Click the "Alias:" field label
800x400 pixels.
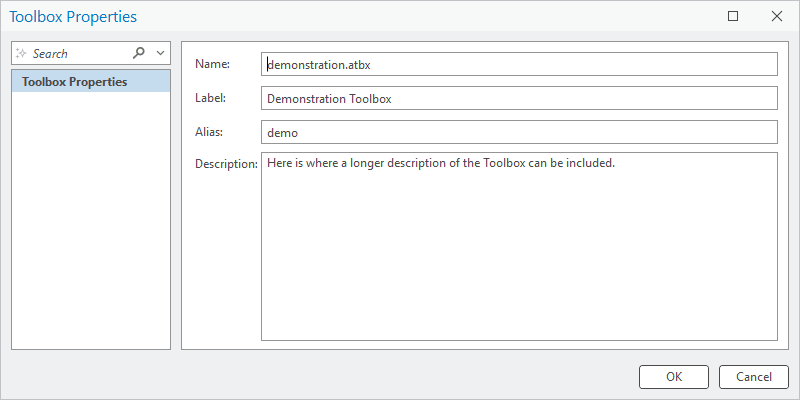pos(209,132)
